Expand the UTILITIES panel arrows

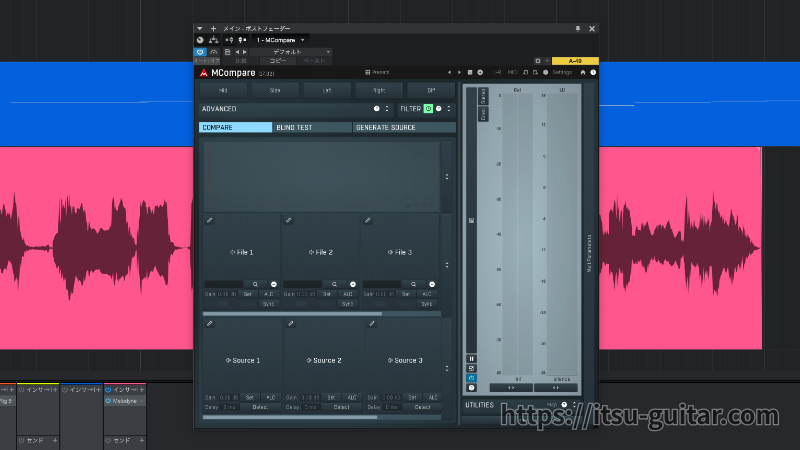pyautogui.click(x=574, y=405)
